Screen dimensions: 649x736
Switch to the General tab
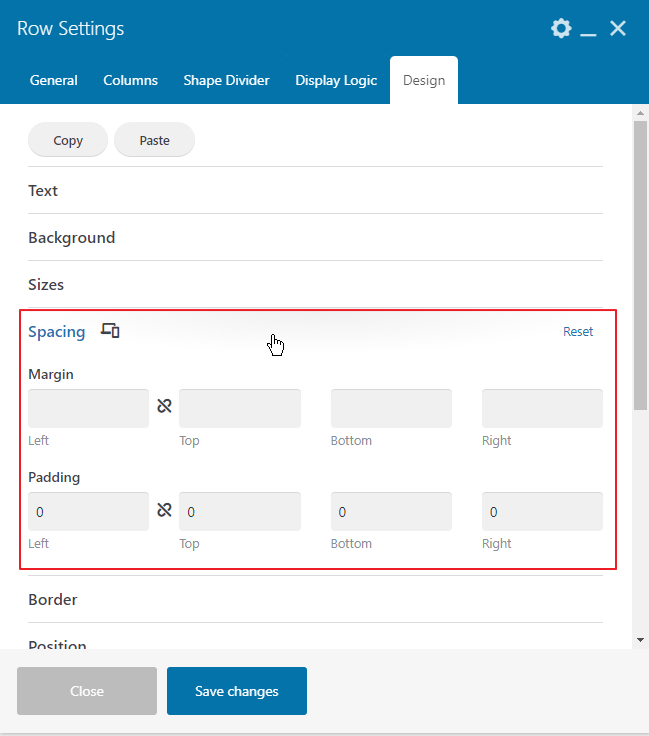[x=53, y=80]
